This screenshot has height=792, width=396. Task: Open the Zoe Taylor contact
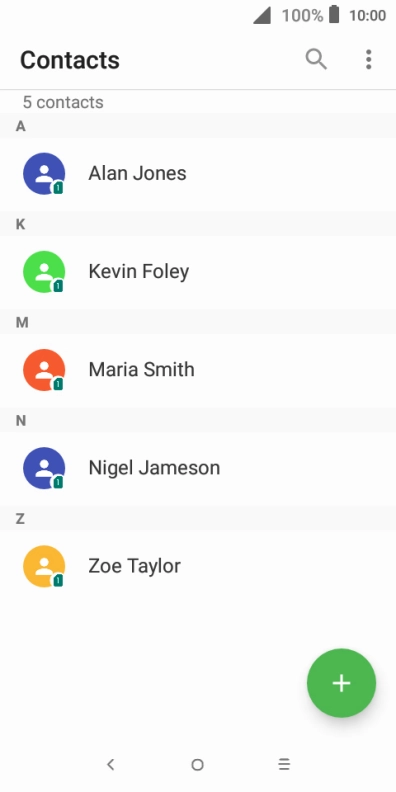coord(198,566)
